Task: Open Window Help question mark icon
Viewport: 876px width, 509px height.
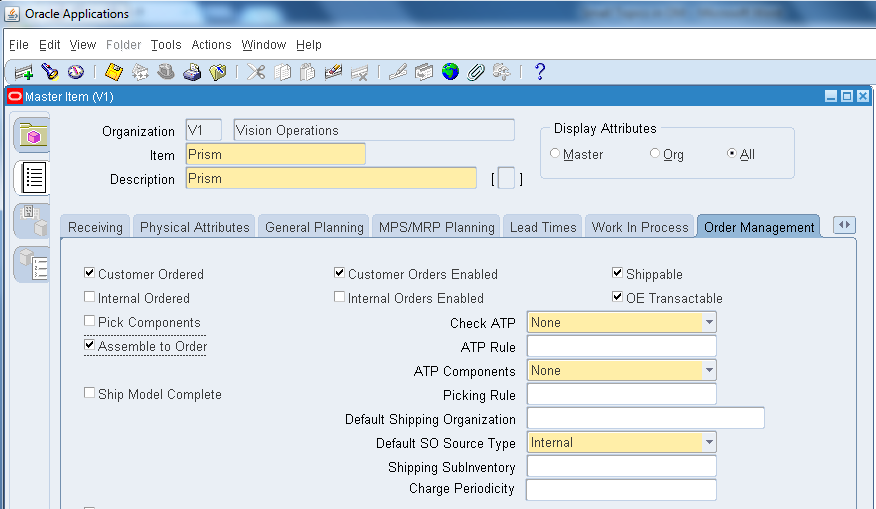Action: coord(540,72)
